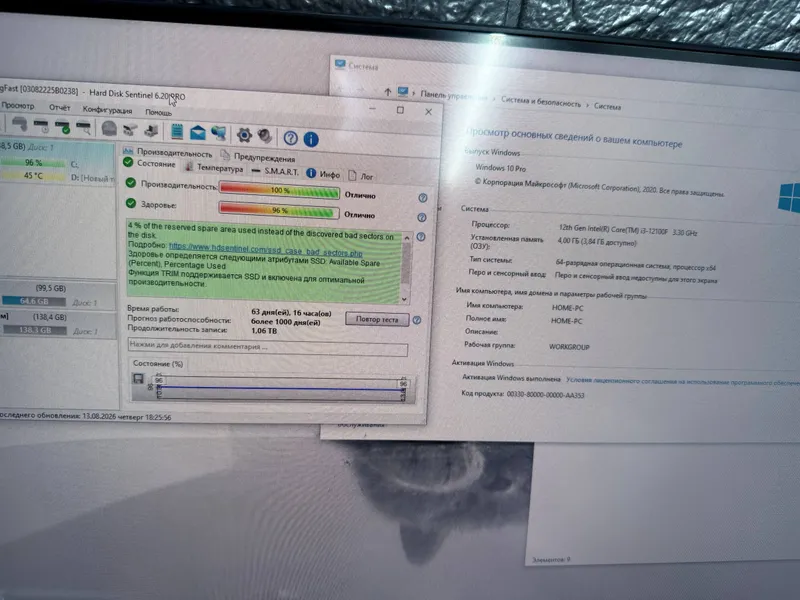Open the Лог tab
The image size is (800, 600).
361,176
